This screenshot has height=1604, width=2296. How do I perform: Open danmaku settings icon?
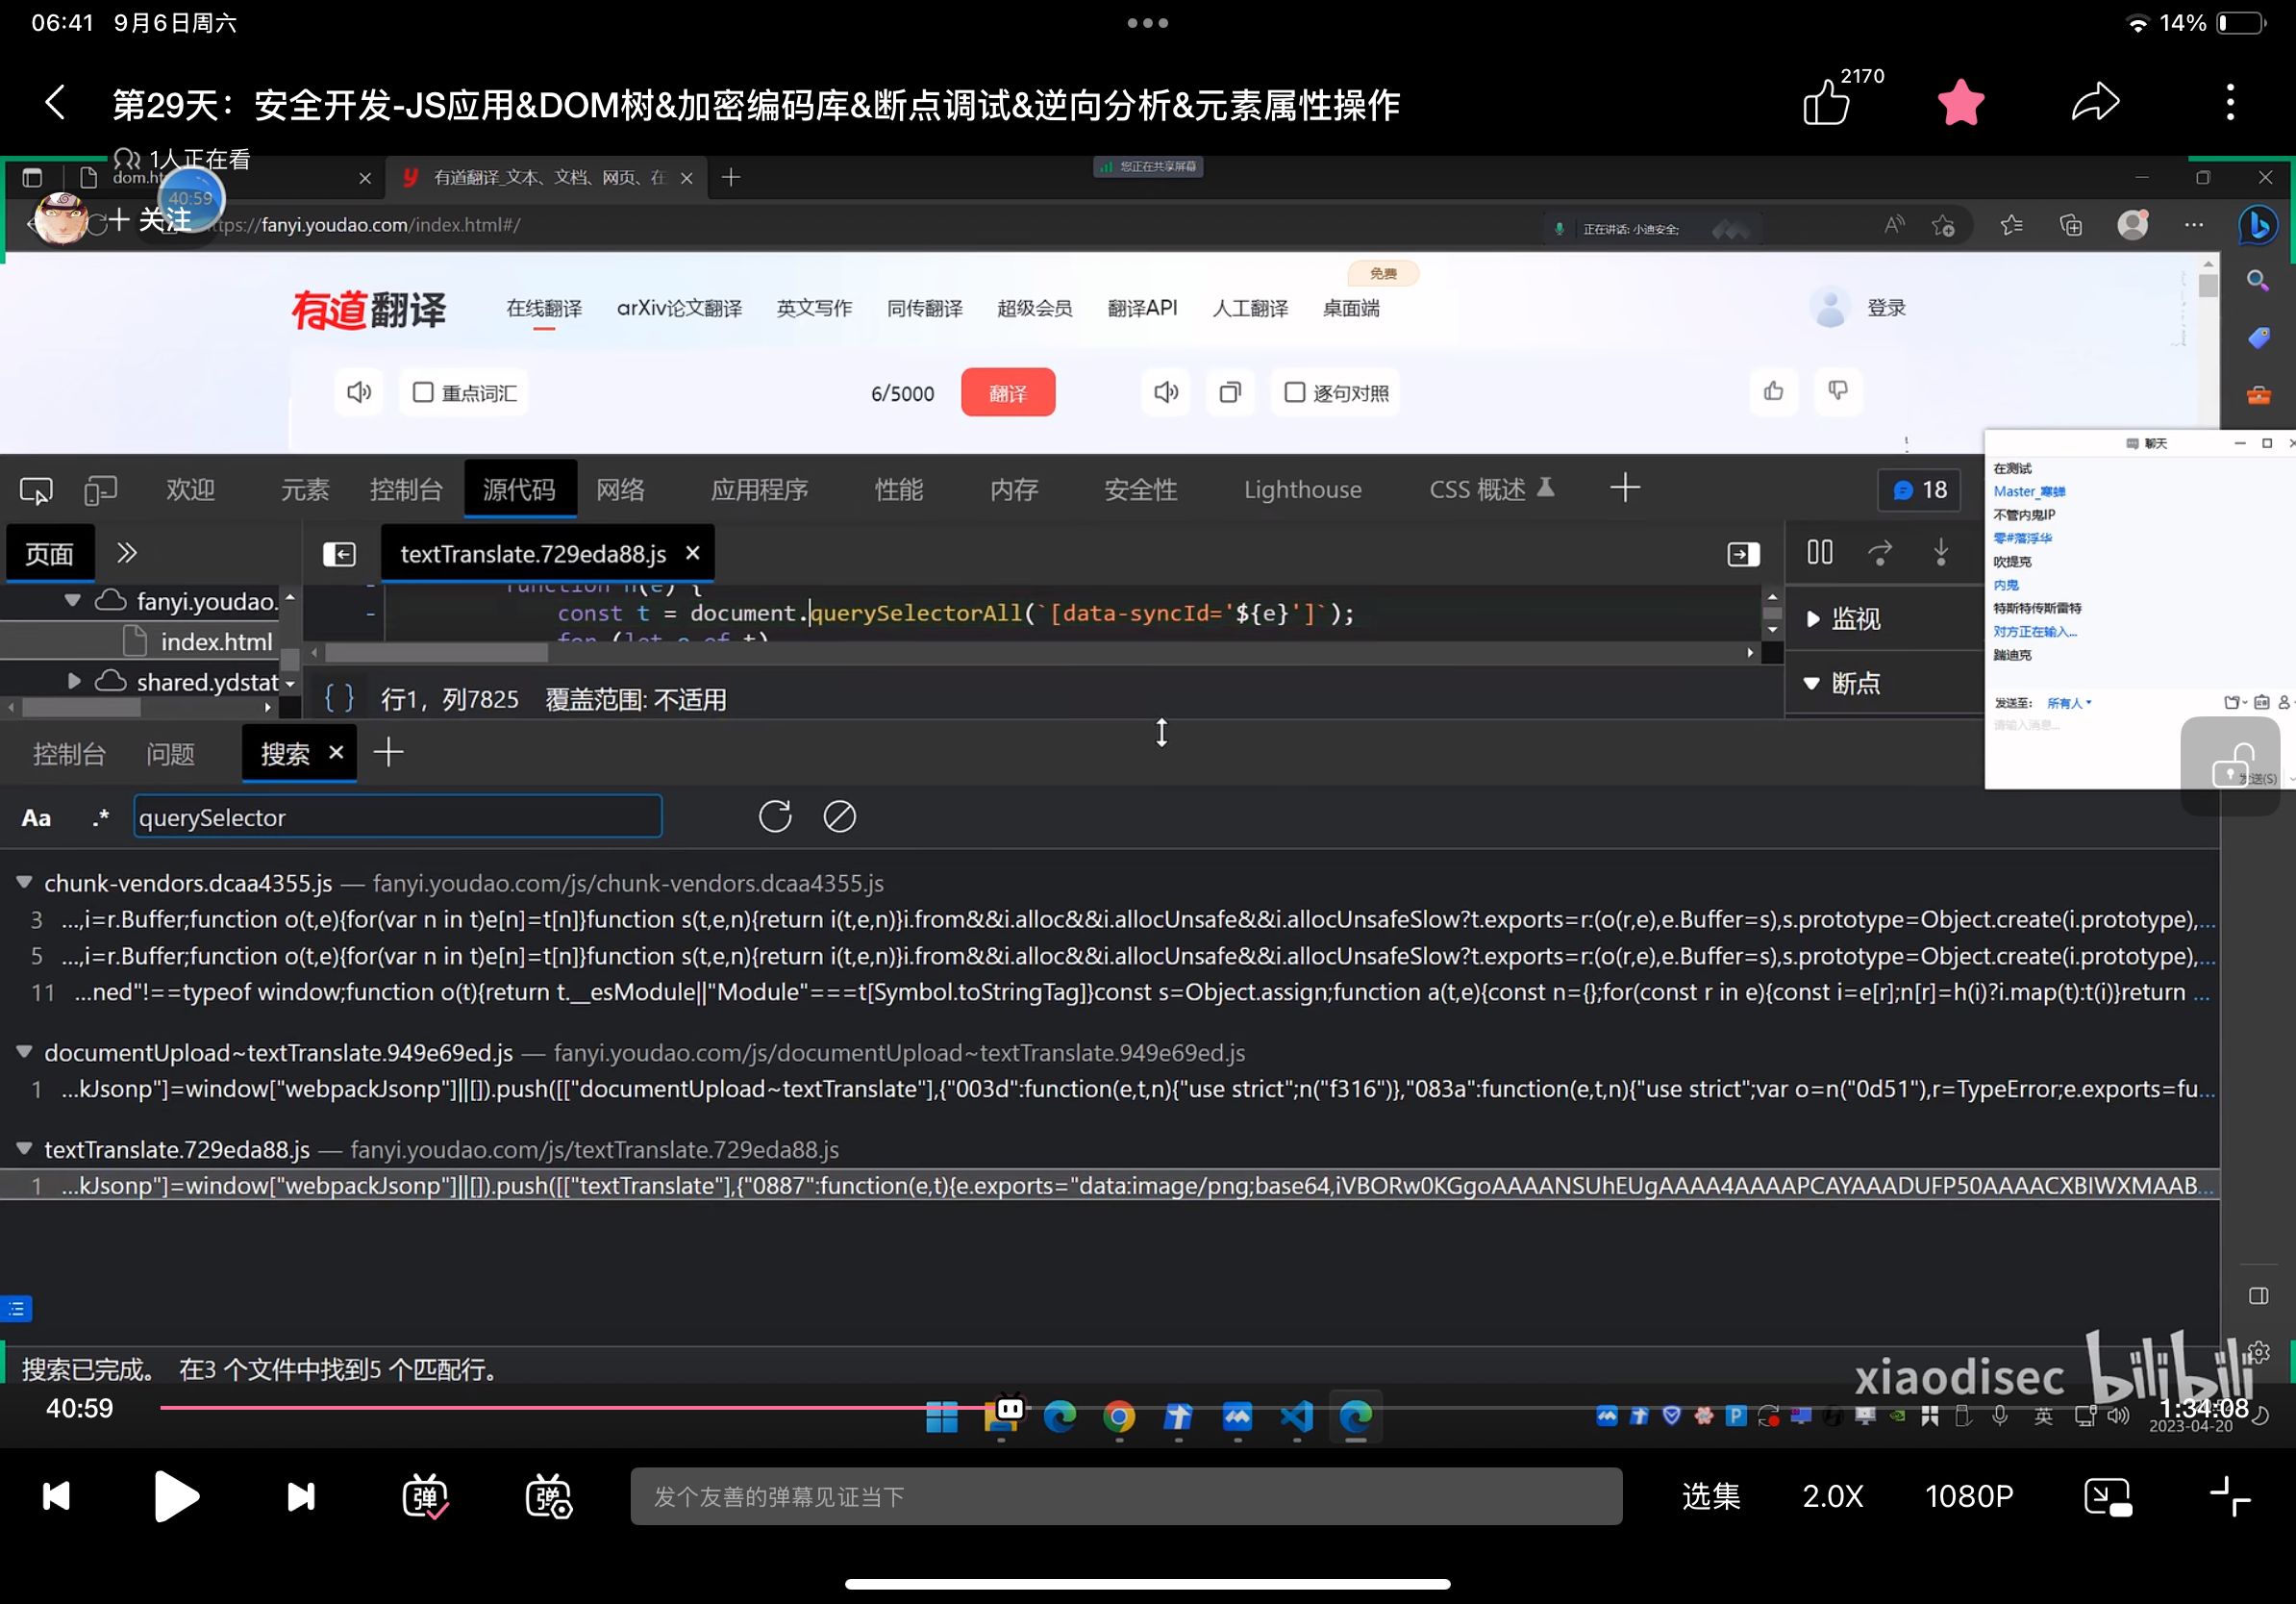tap(548, 1497)
